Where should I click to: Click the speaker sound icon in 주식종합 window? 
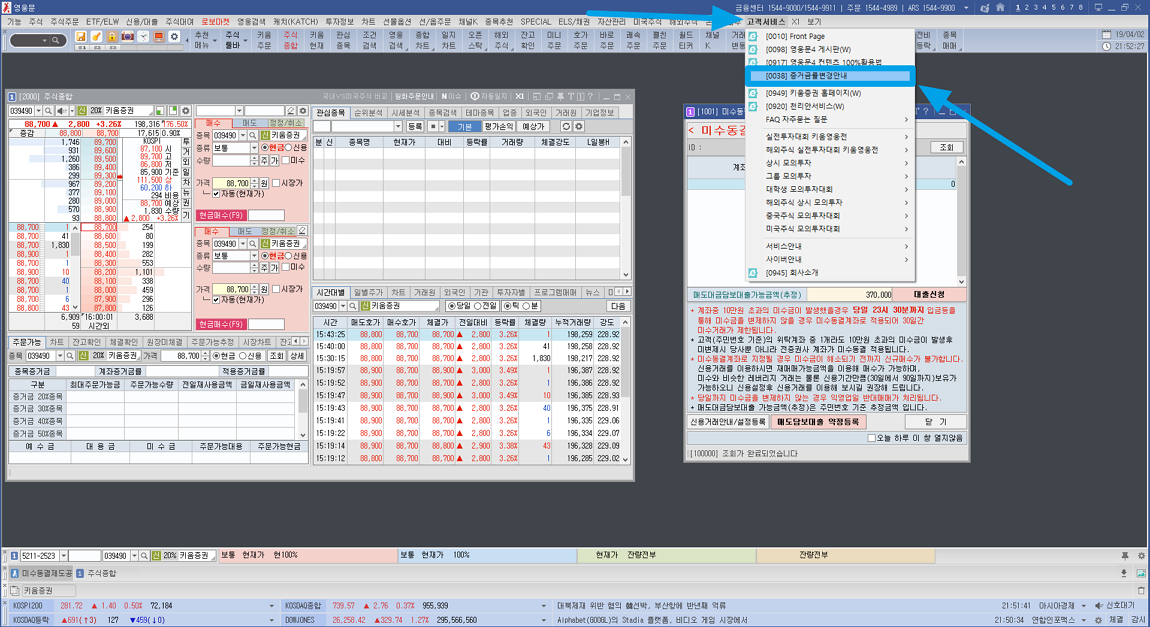(62, 111)
